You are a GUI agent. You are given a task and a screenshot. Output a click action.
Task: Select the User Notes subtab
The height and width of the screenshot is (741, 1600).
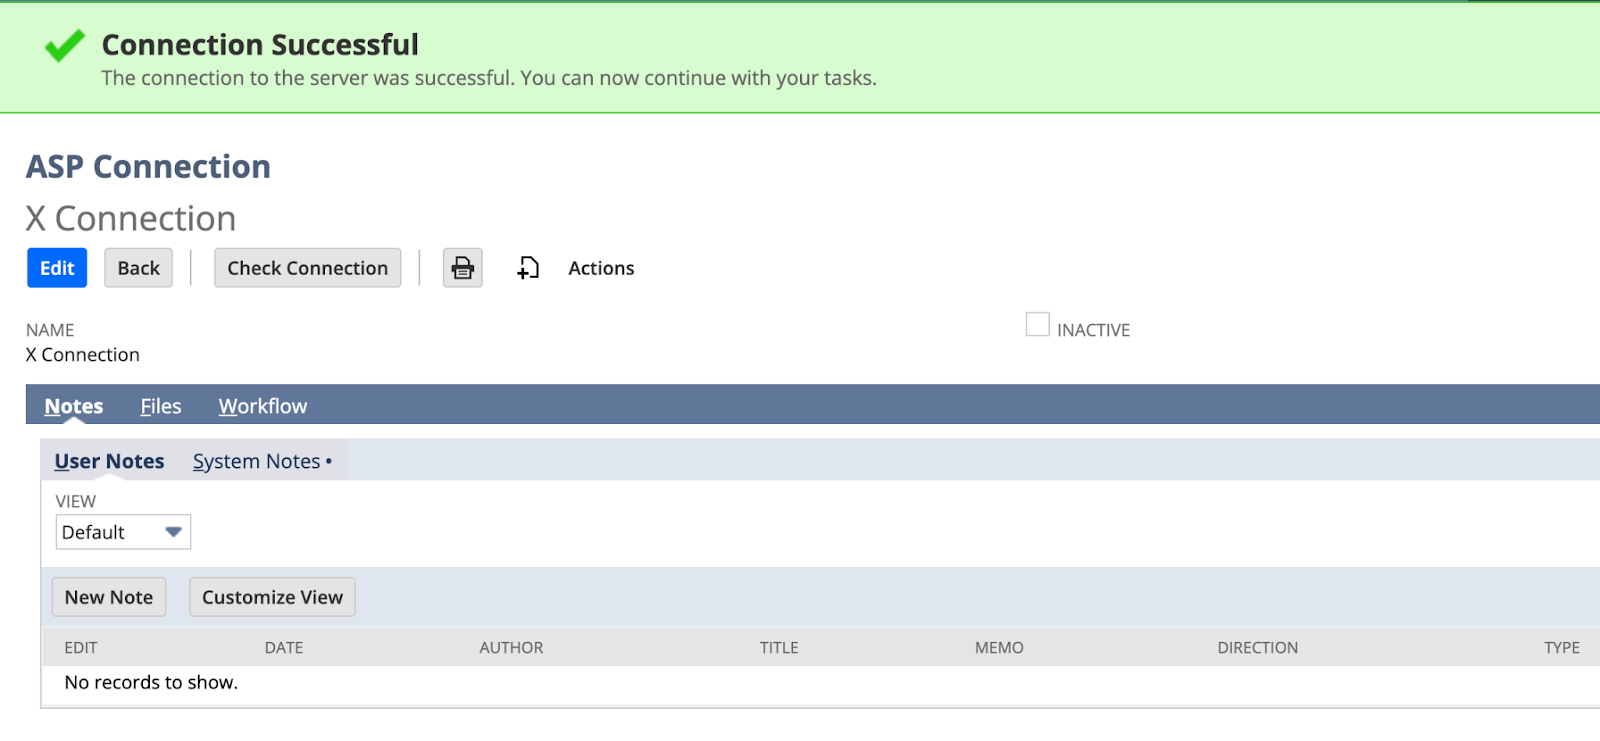coord(109,461)
